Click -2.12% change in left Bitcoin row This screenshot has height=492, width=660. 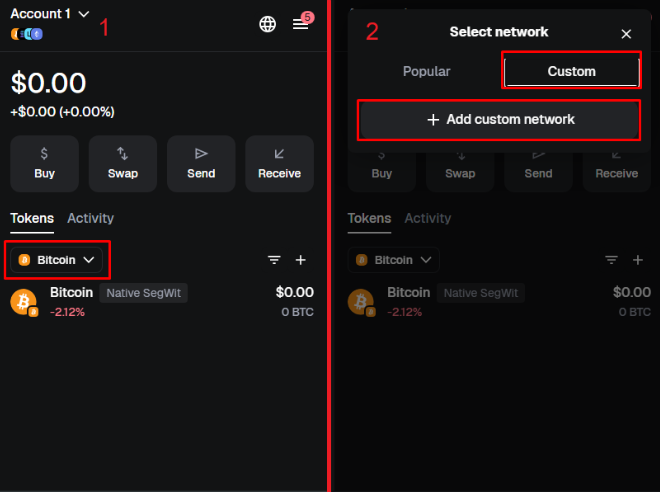pos(67,312)
